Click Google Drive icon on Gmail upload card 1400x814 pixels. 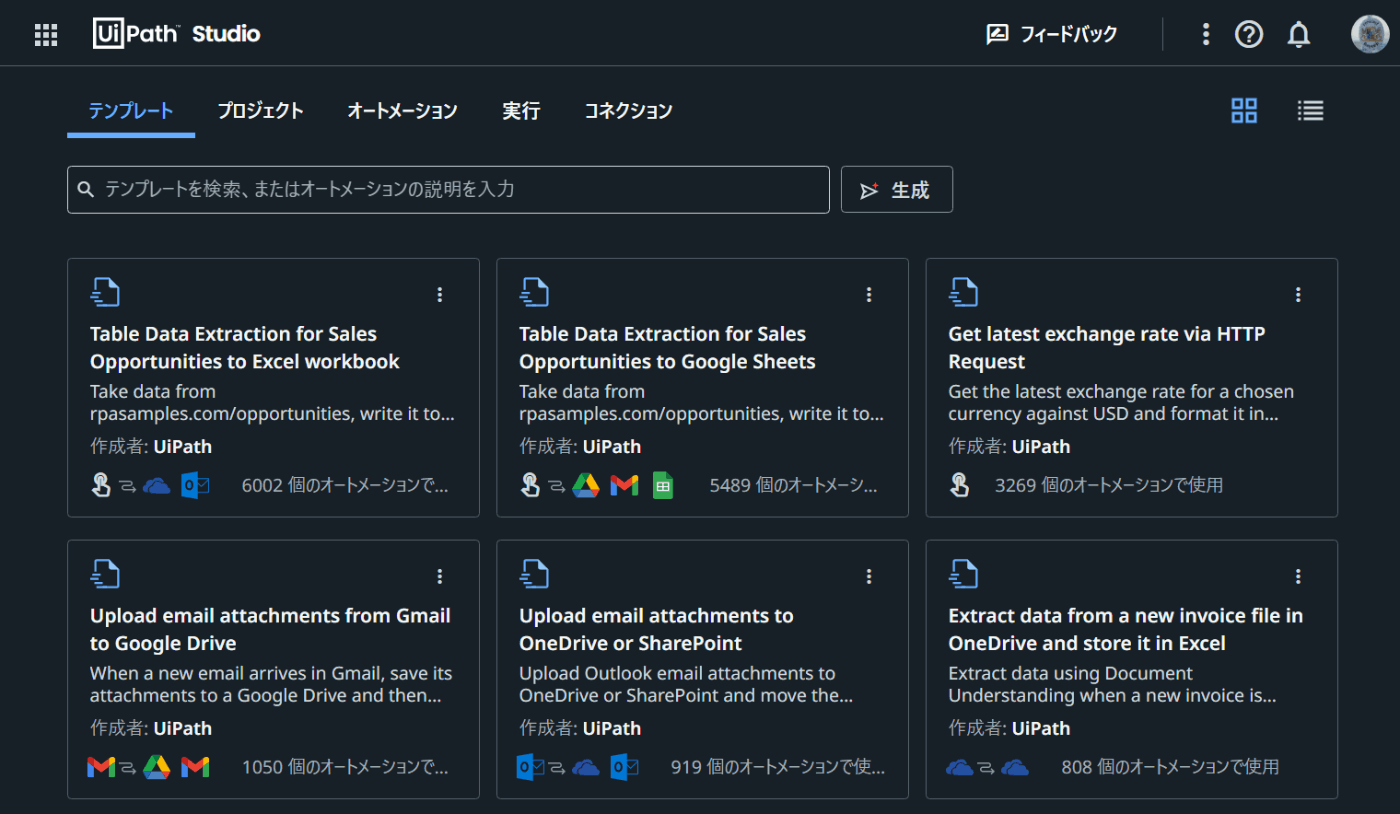(157, 768)
